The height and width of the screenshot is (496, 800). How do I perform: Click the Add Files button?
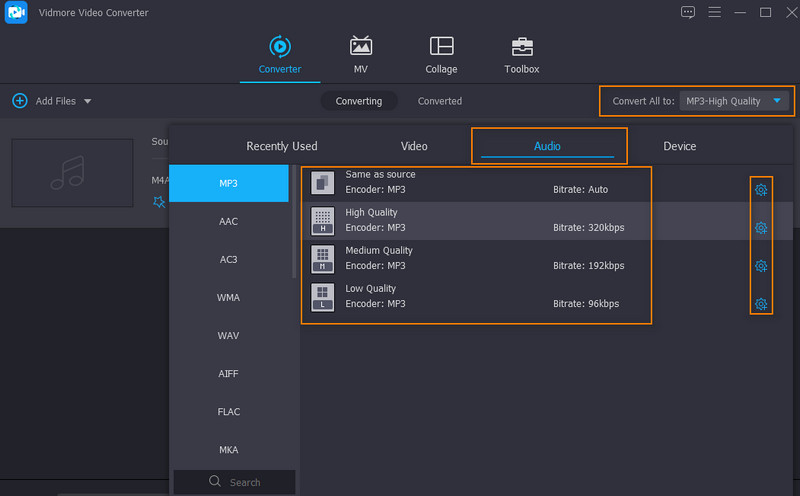point(43,101)
